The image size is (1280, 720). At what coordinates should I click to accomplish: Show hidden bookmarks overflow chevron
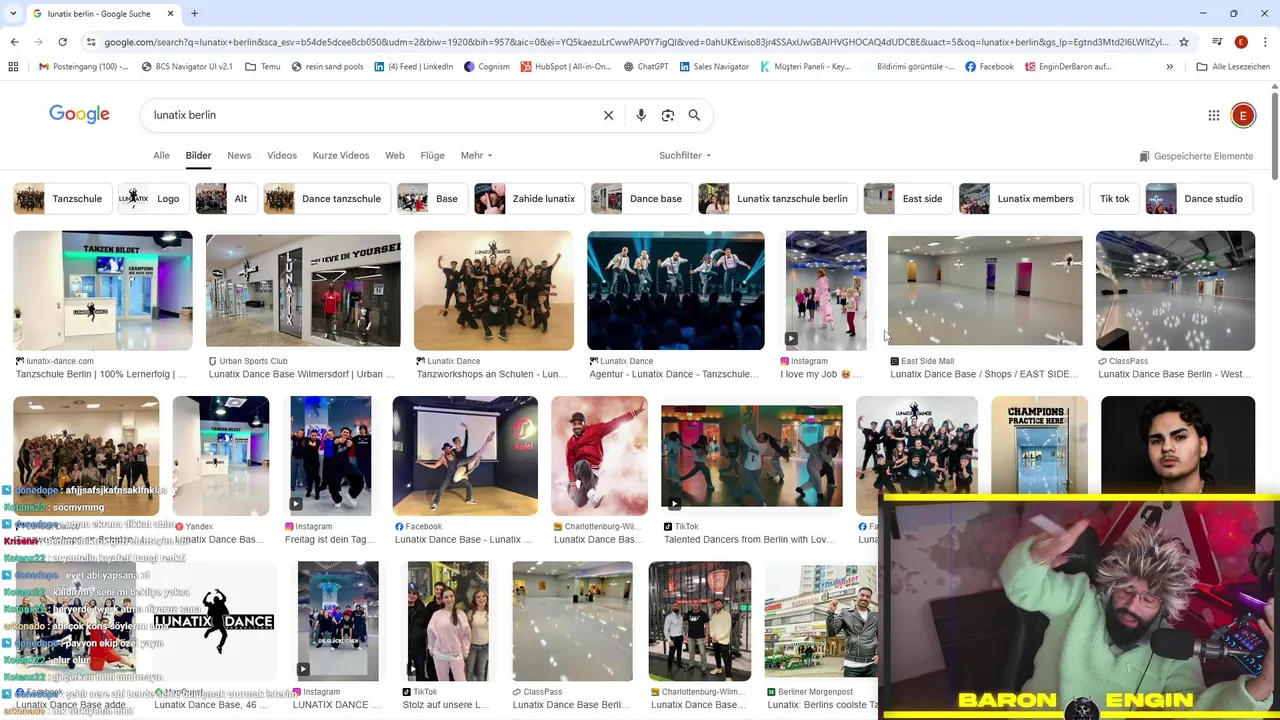[1169, 67]
